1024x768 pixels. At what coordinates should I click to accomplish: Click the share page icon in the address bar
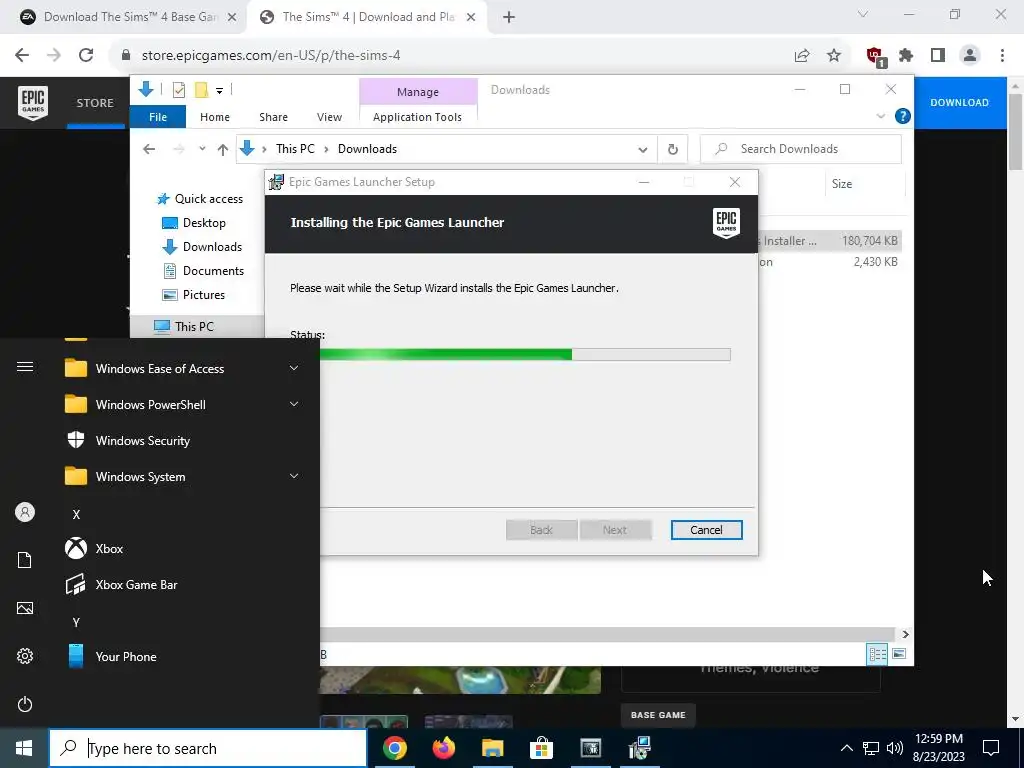[x=802, y=56]
